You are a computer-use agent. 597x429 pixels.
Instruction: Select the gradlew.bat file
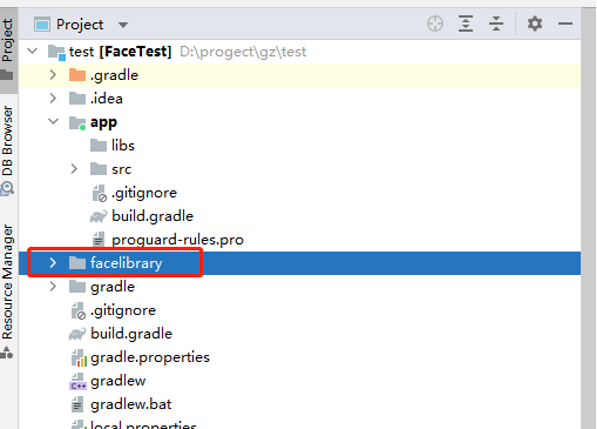coord(131,404)
